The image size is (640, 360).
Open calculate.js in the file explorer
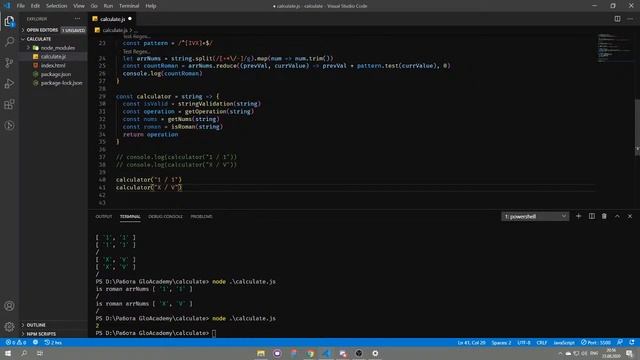pyautogui.click(x=53, y=56)
